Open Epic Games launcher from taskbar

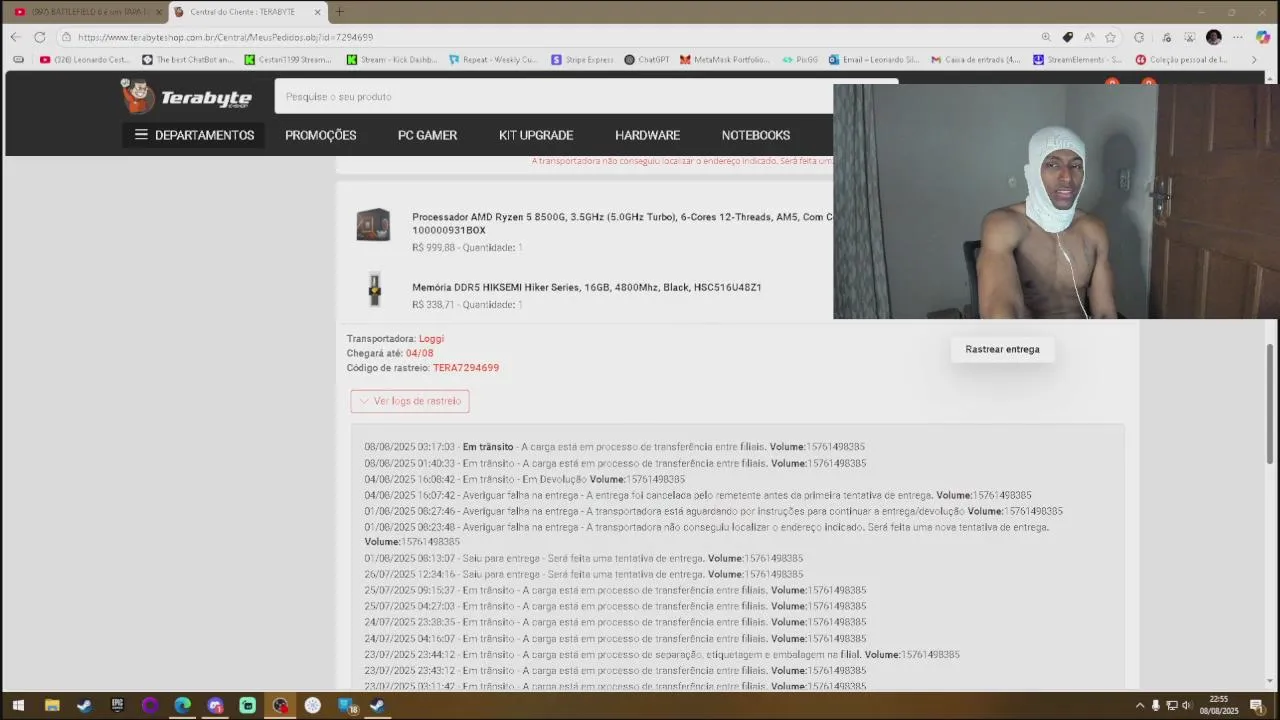coord(117,705)
